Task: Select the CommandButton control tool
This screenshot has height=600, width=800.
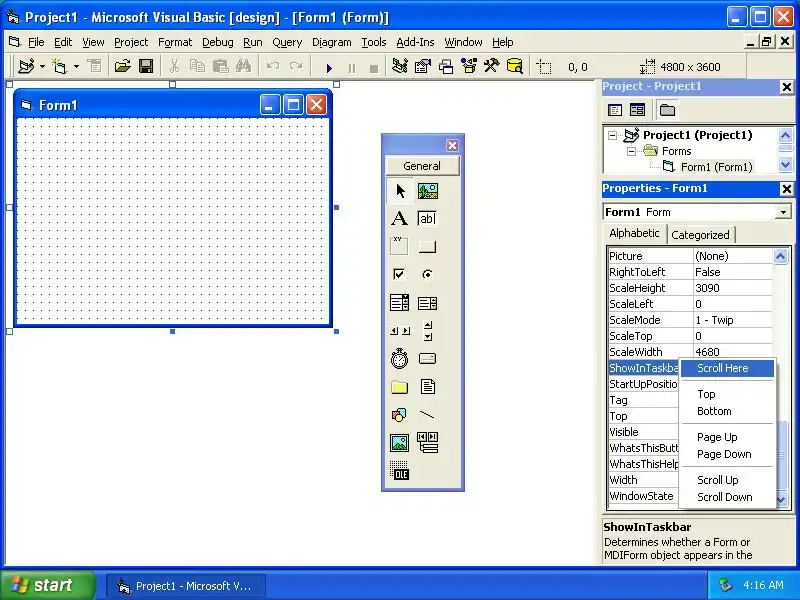Action: (x=428, y=246)
